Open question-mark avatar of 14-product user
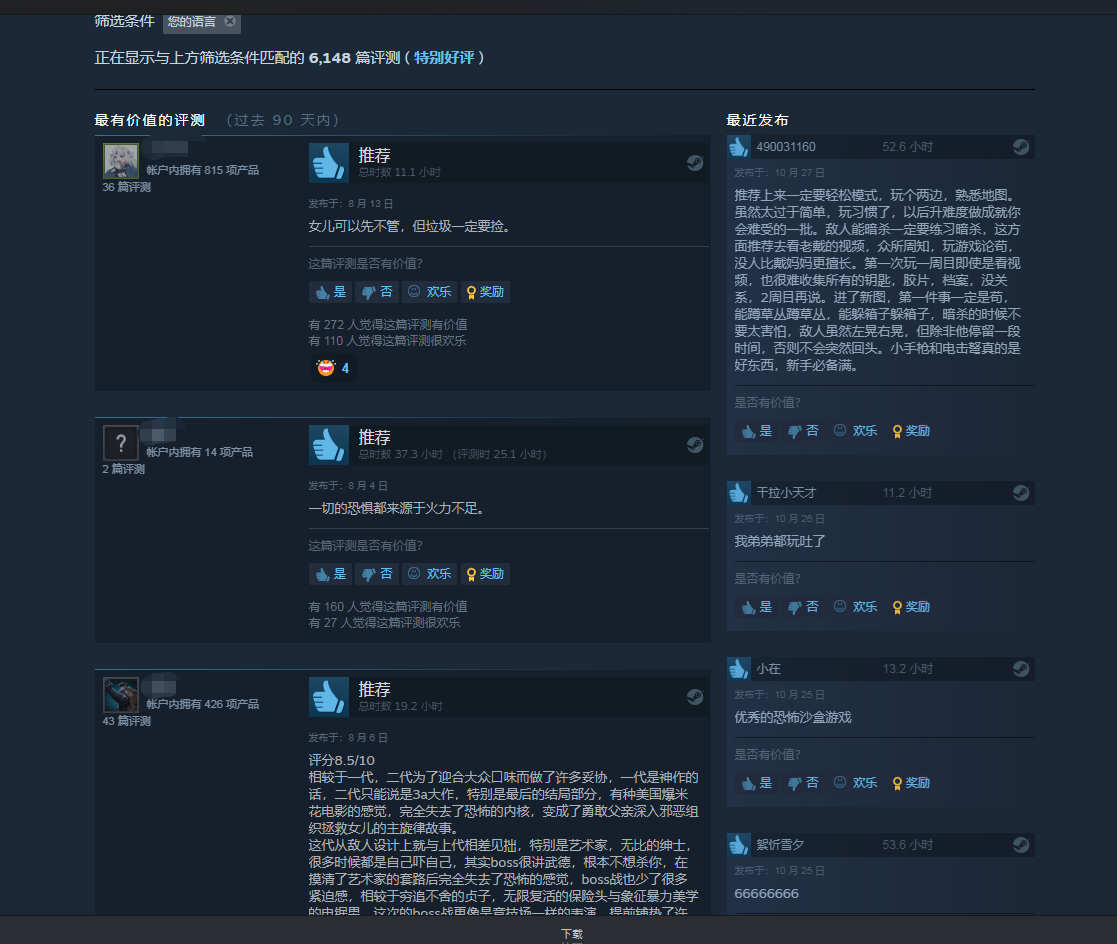This screenshot has width=1117, height=944. point(120,442)
